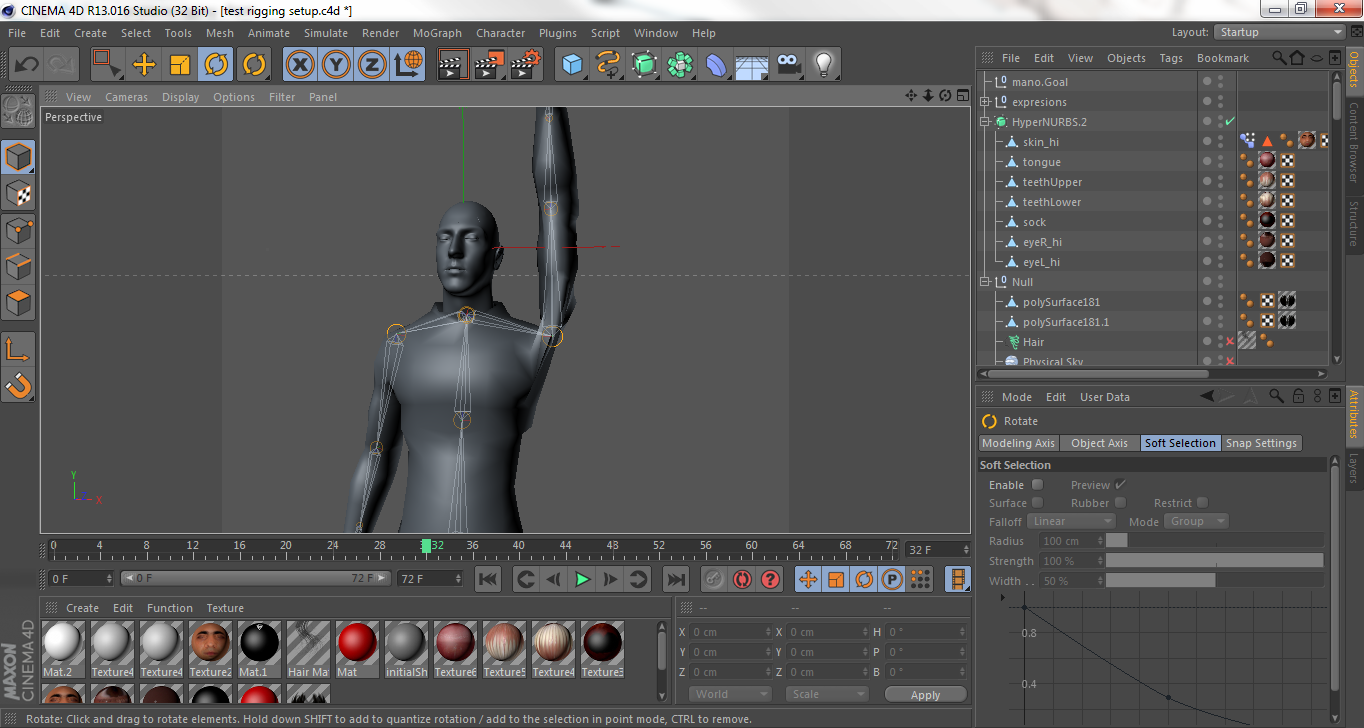Open the Cameras menu in viewport
1364x728 pixels.
pos(126,97)
